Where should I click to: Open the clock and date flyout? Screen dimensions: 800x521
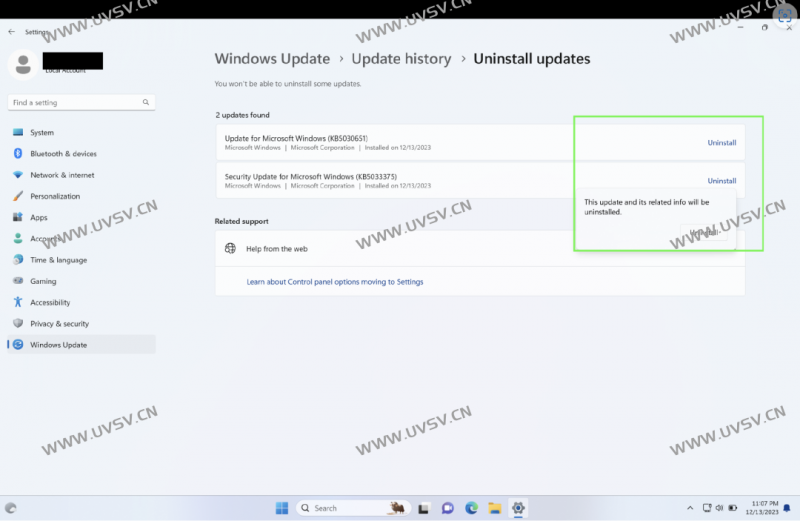(x=762, y=508)
